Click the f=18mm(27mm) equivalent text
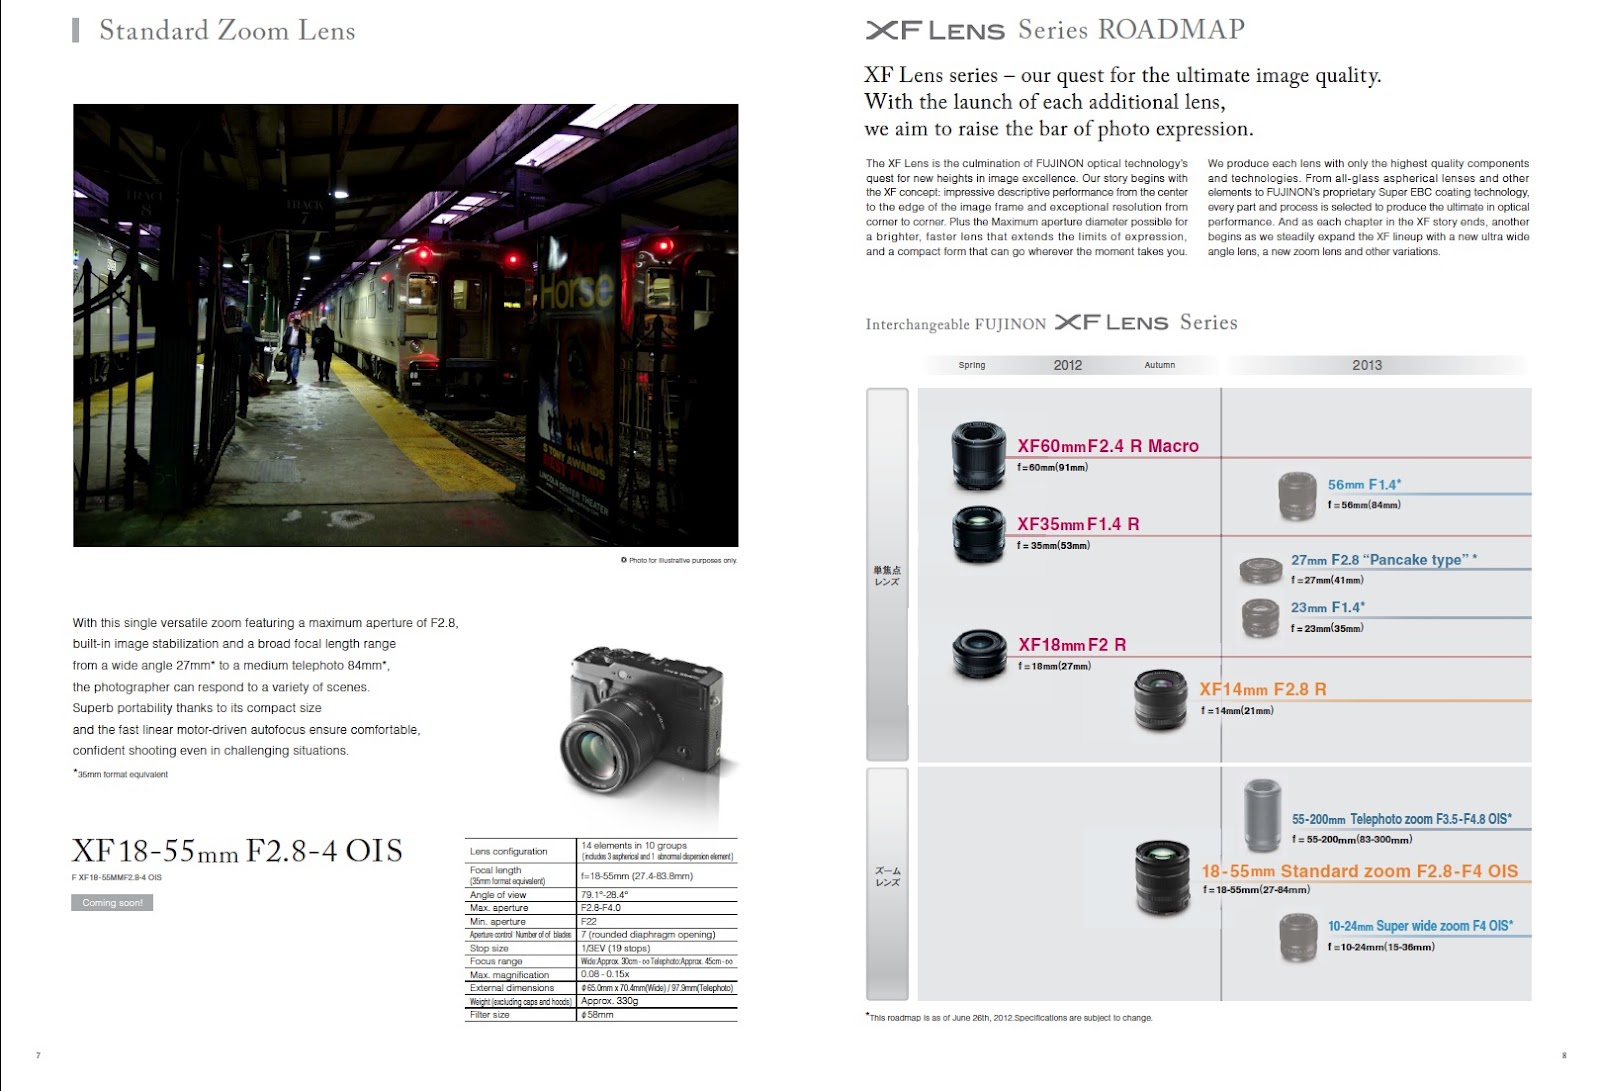 1054,666
